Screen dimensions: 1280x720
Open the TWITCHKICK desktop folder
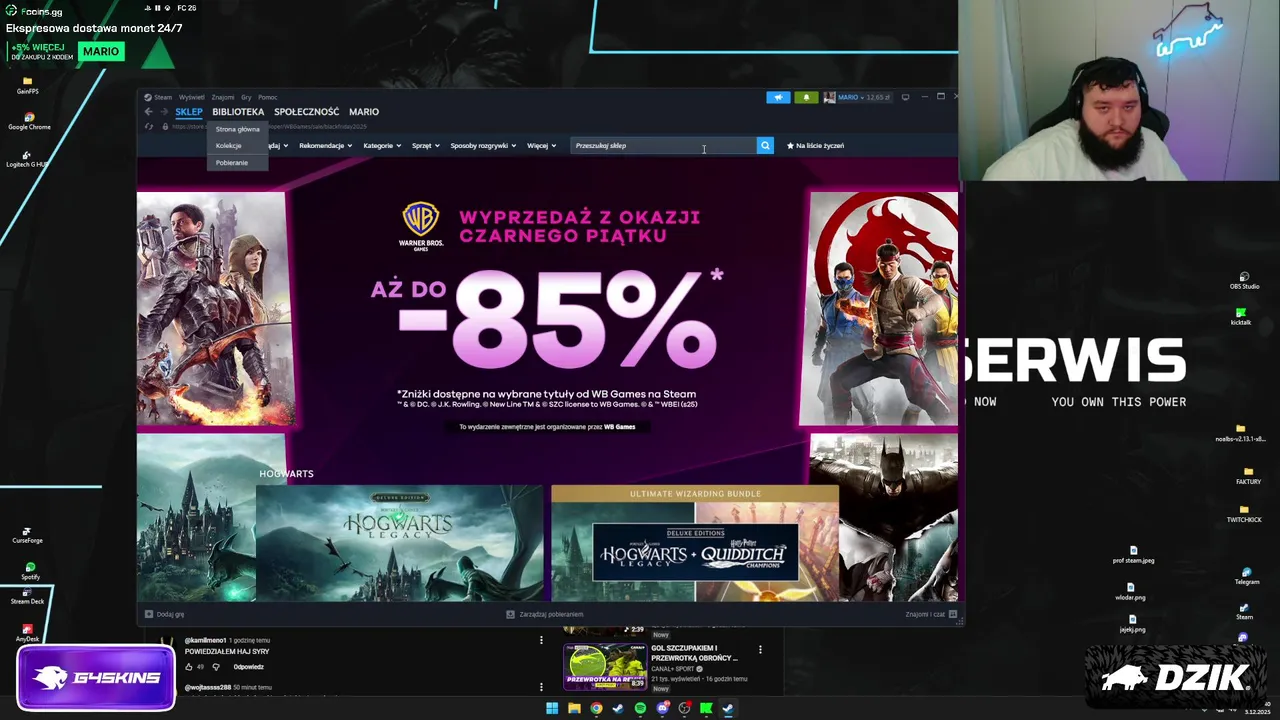pyautogui.click(x=1244, y=514)
